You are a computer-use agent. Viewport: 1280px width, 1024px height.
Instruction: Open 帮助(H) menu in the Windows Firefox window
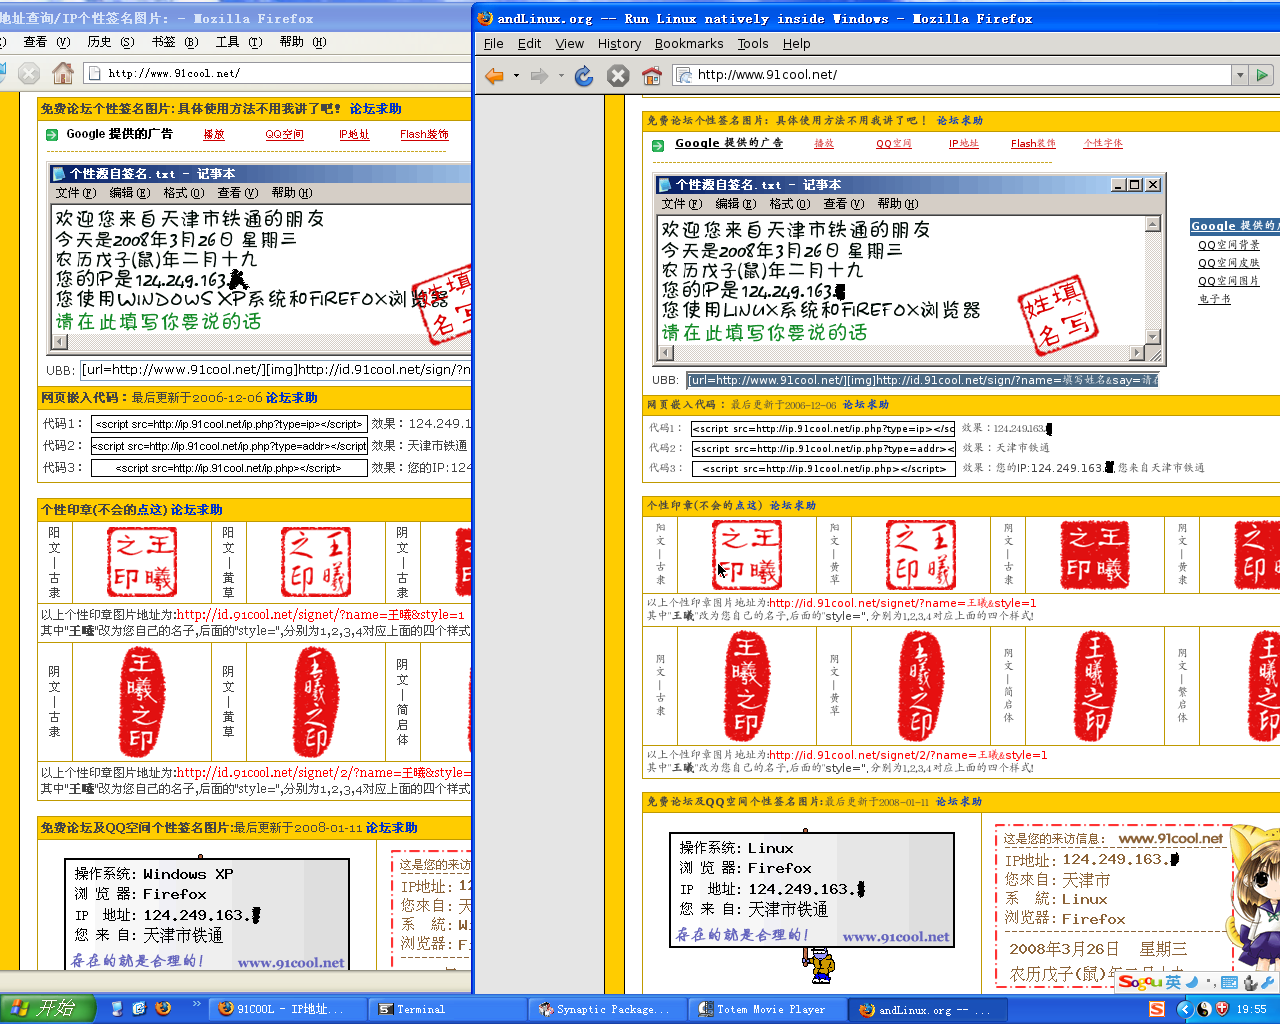[303, 42]
